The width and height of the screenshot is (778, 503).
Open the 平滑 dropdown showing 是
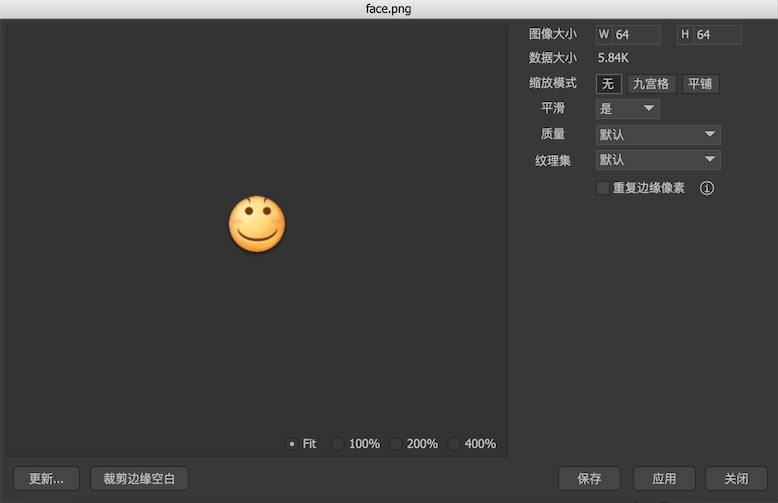point(628,109)
